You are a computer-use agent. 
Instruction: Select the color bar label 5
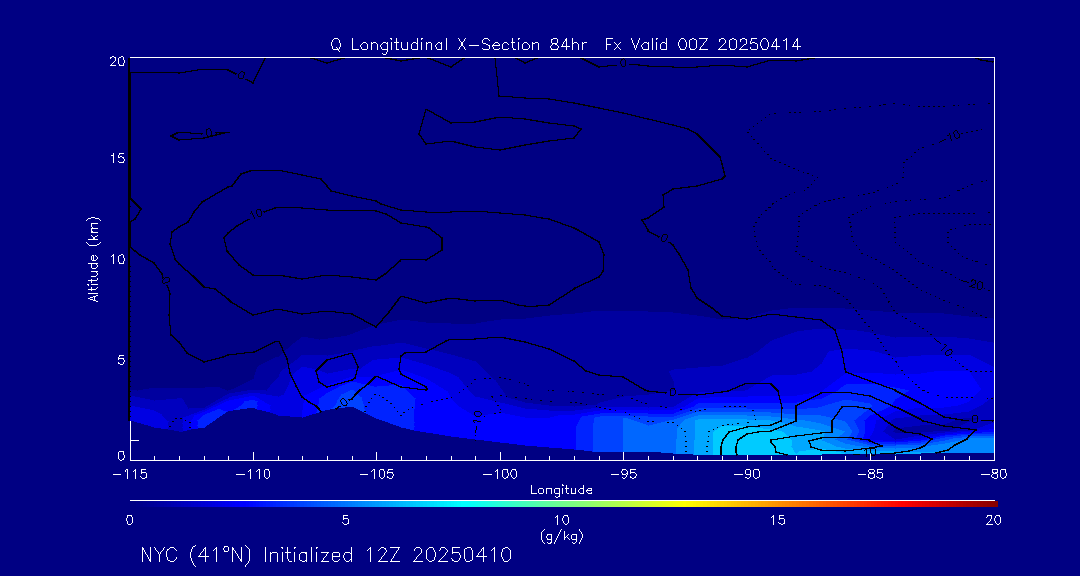(x=346, y=521)
